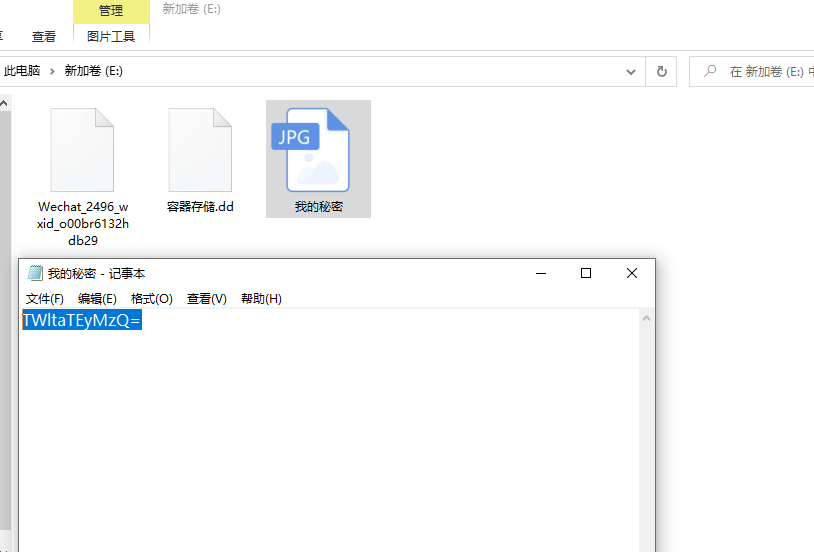Click the Notepad icon in title bar
The width and height of the screenshot is (814, 552).
click(35, 273)
